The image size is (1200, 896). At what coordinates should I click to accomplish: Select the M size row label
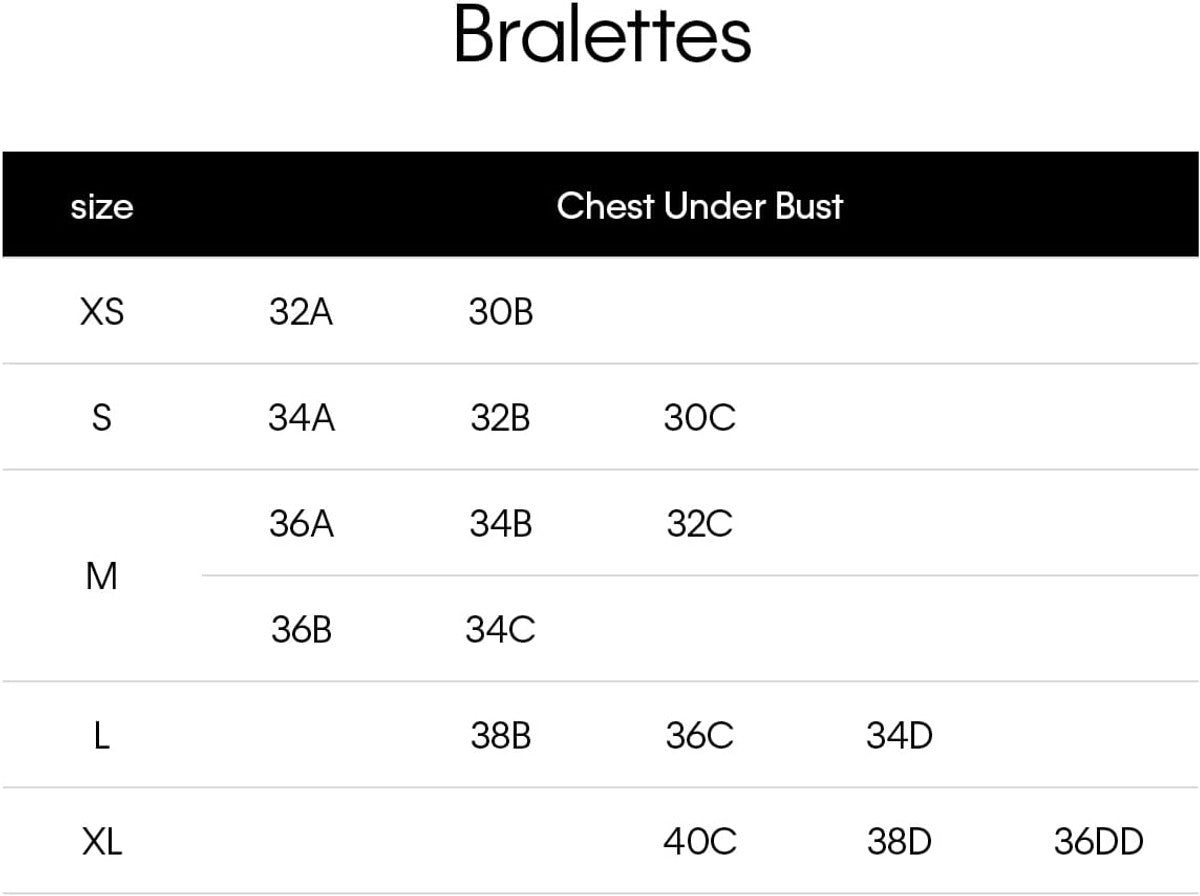[102, 576]
